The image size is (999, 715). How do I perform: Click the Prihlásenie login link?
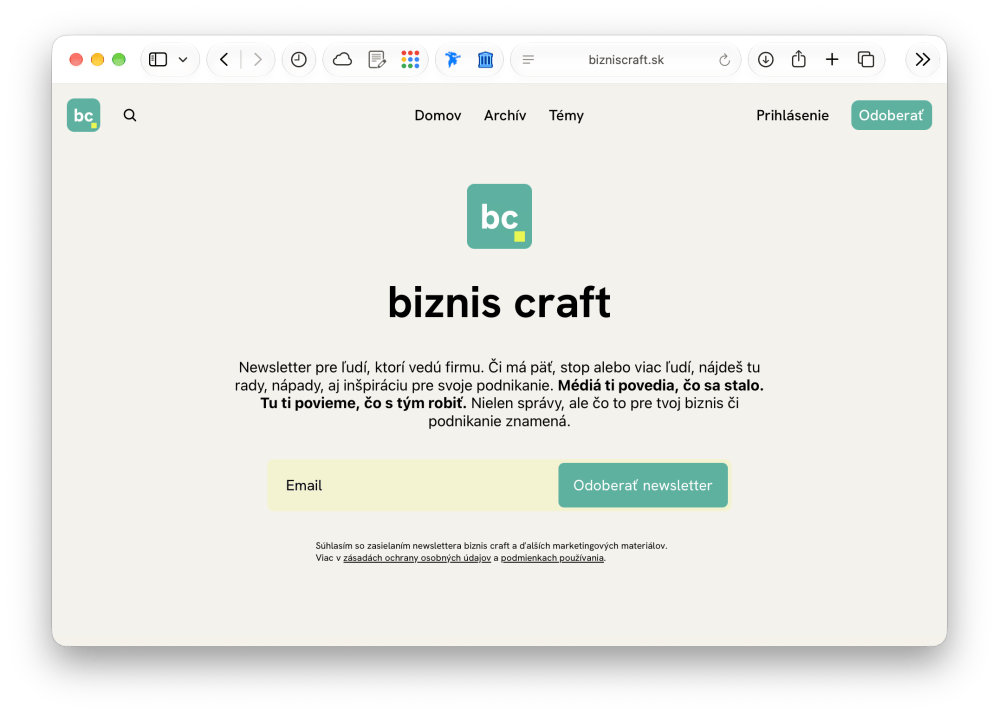pyautogui.click(x=793, y=115)
